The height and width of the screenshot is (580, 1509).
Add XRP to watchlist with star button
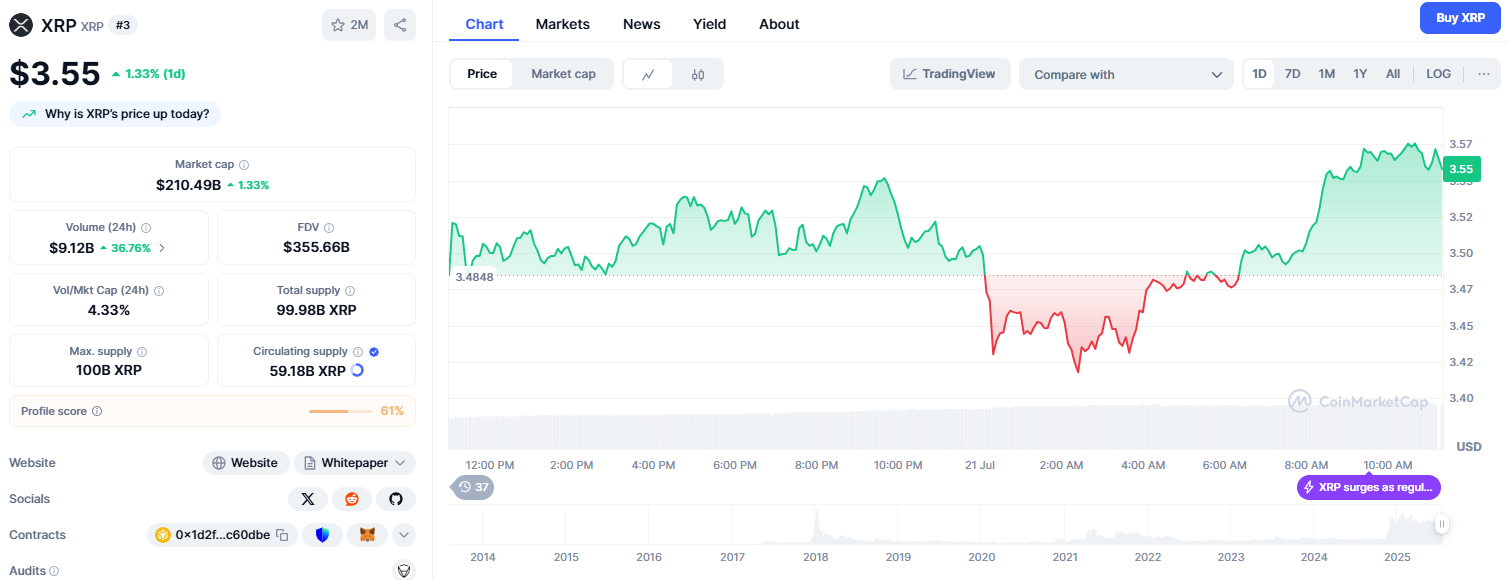point(349,25)
